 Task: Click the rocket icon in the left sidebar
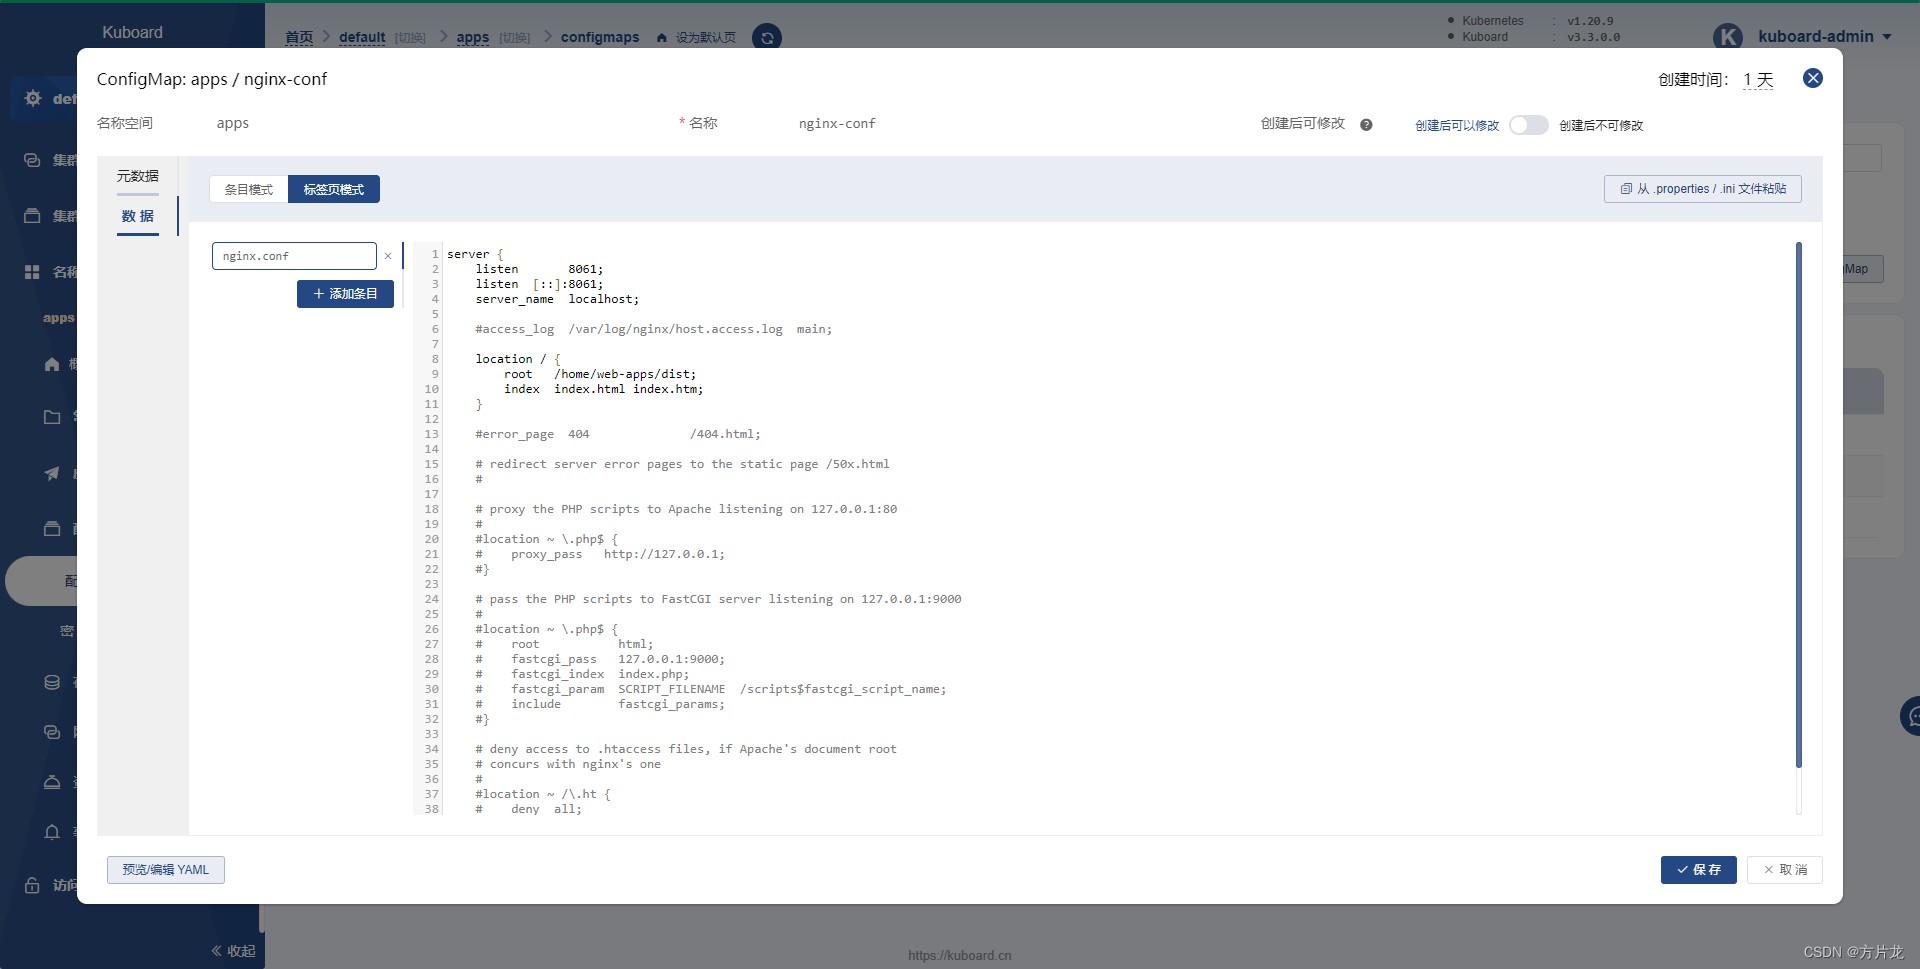click(52, 473)
